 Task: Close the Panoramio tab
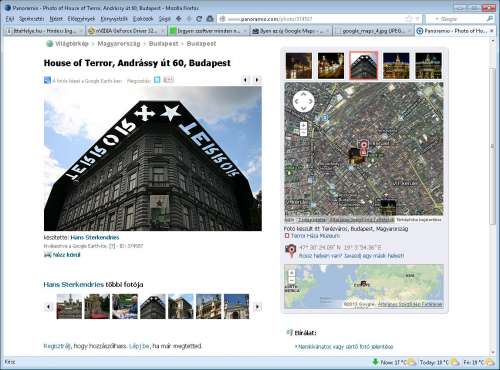[492, 31]
